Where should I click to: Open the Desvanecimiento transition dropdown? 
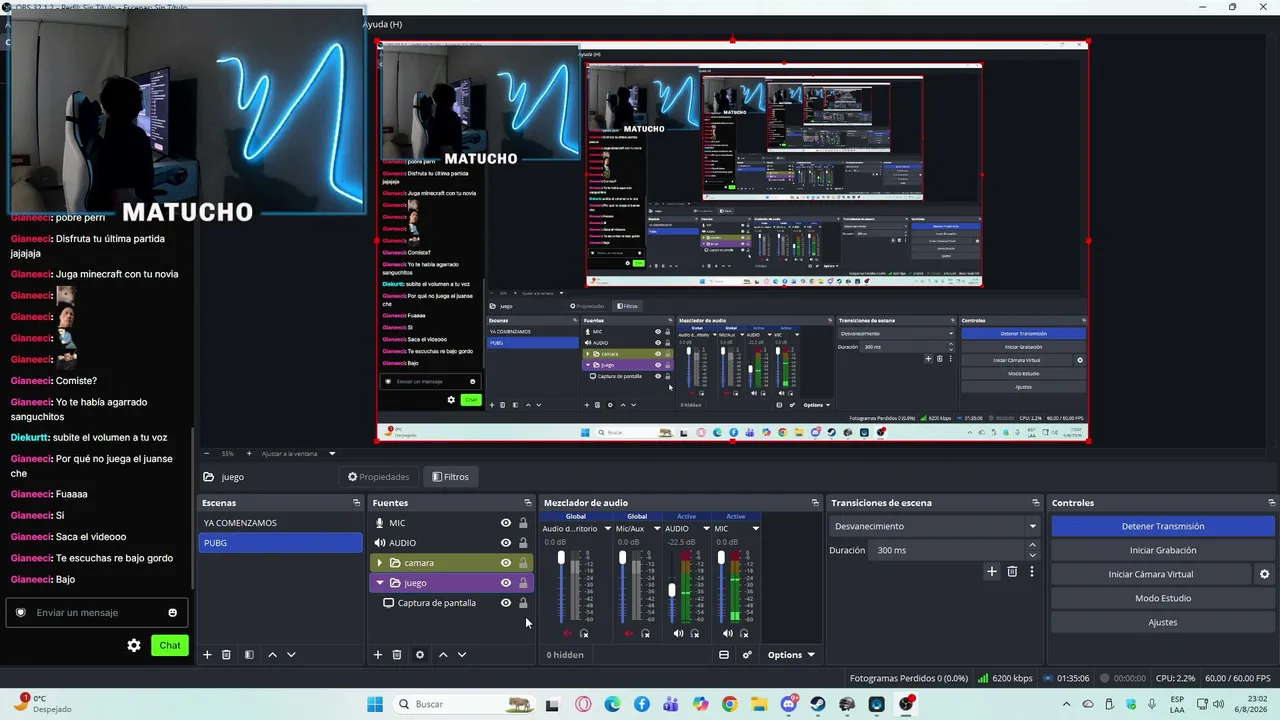pyautogui.click(x=936, y=526)
